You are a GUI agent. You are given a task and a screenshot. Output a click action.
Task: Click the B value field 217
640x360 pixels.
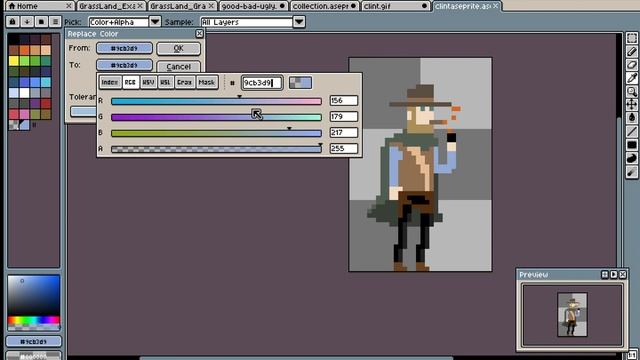tap(344, 133)
